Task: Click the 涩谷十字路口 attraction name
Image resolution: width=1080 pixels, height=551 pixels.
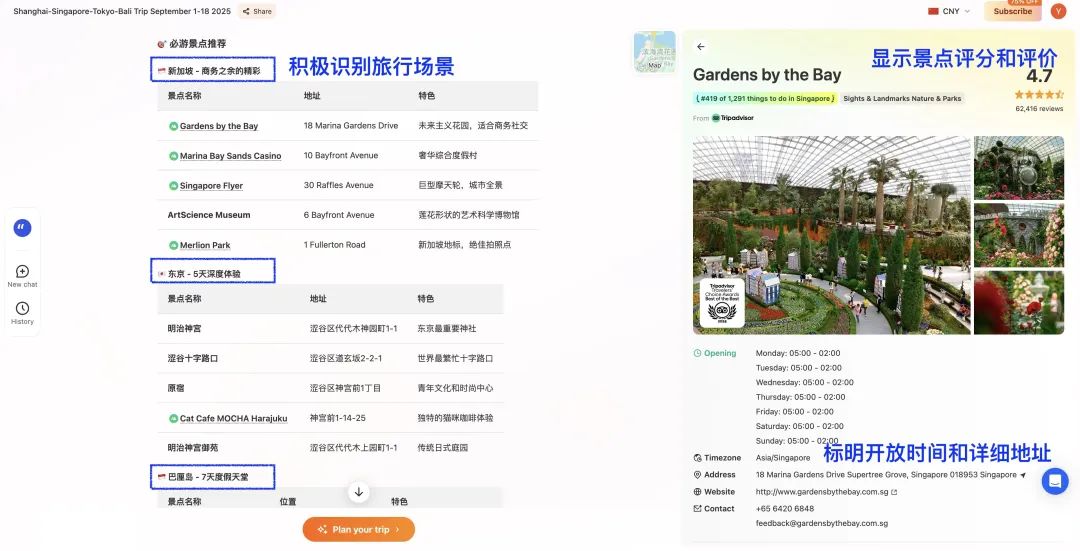Action: pos(193,359)
